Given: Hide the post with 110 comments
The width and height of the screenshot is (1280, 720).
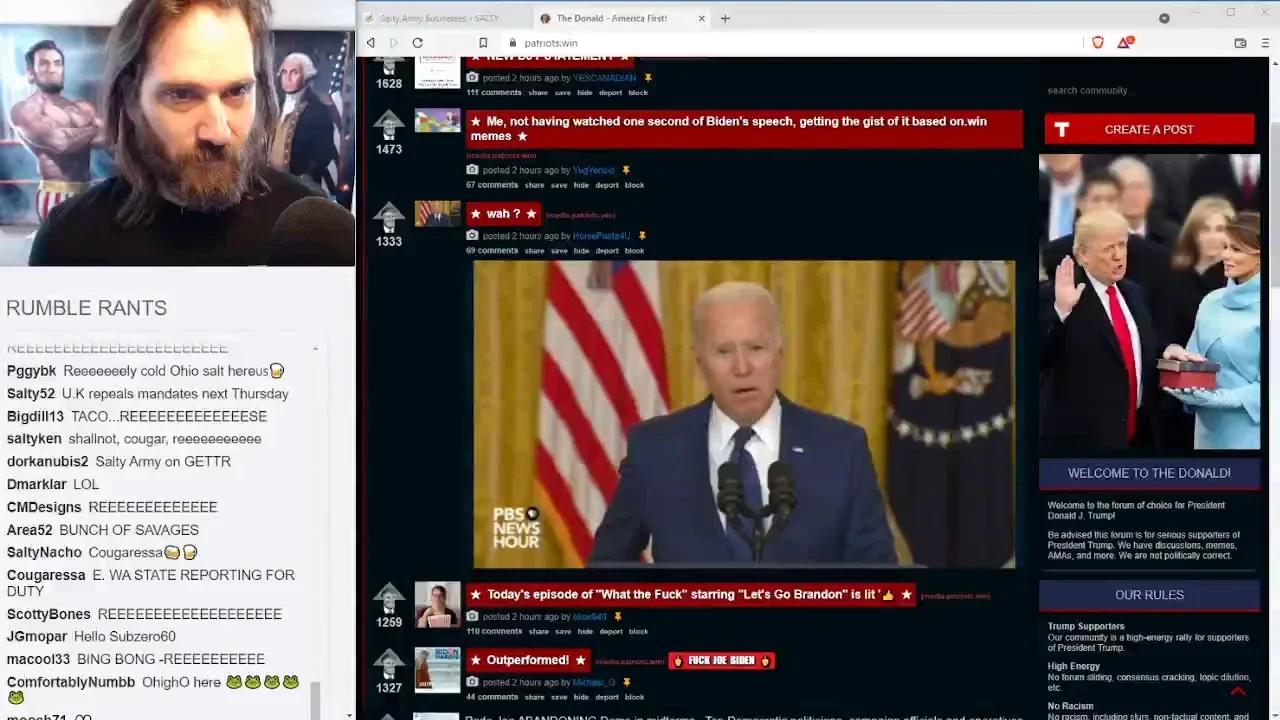Looking at the screenshot, I should tap(585, 631).
